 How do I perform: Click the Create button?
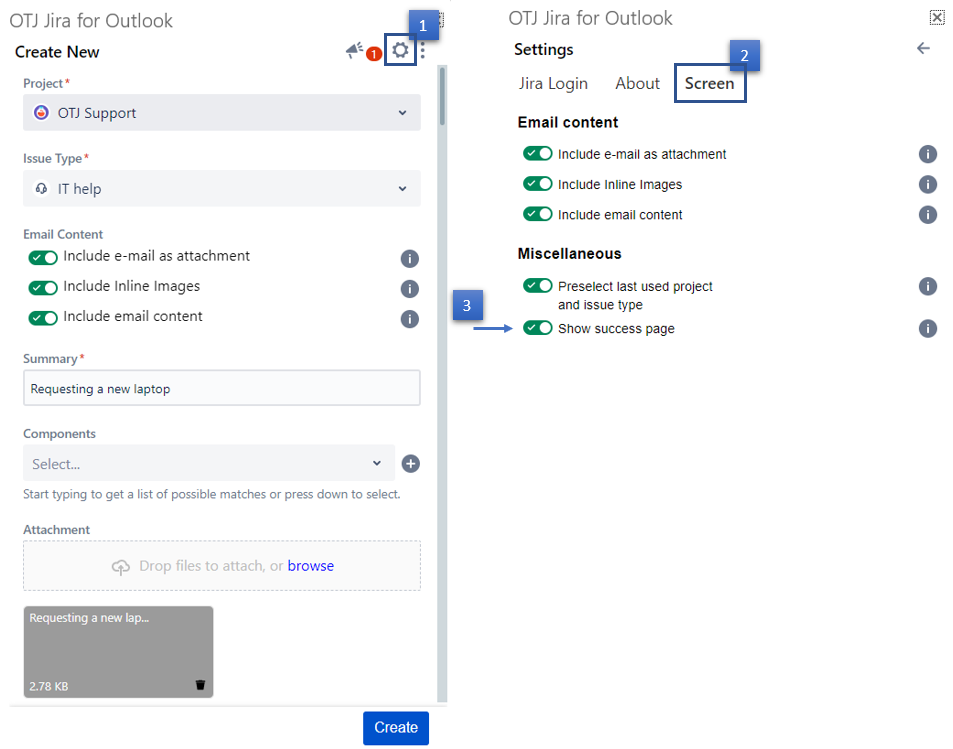395,728
